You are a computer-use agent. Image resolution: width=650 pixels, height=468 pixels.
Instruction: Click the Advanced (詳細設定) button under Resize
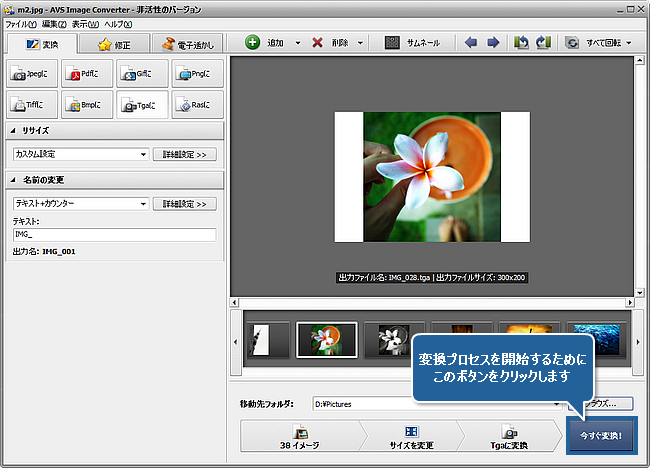pos(184,154)
